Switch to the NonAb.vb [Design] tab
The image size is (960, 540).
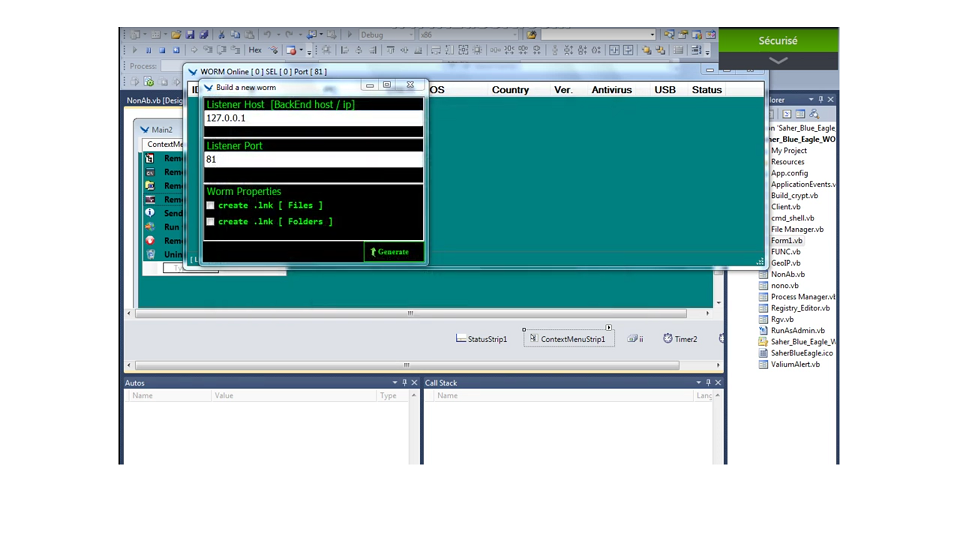154,100
